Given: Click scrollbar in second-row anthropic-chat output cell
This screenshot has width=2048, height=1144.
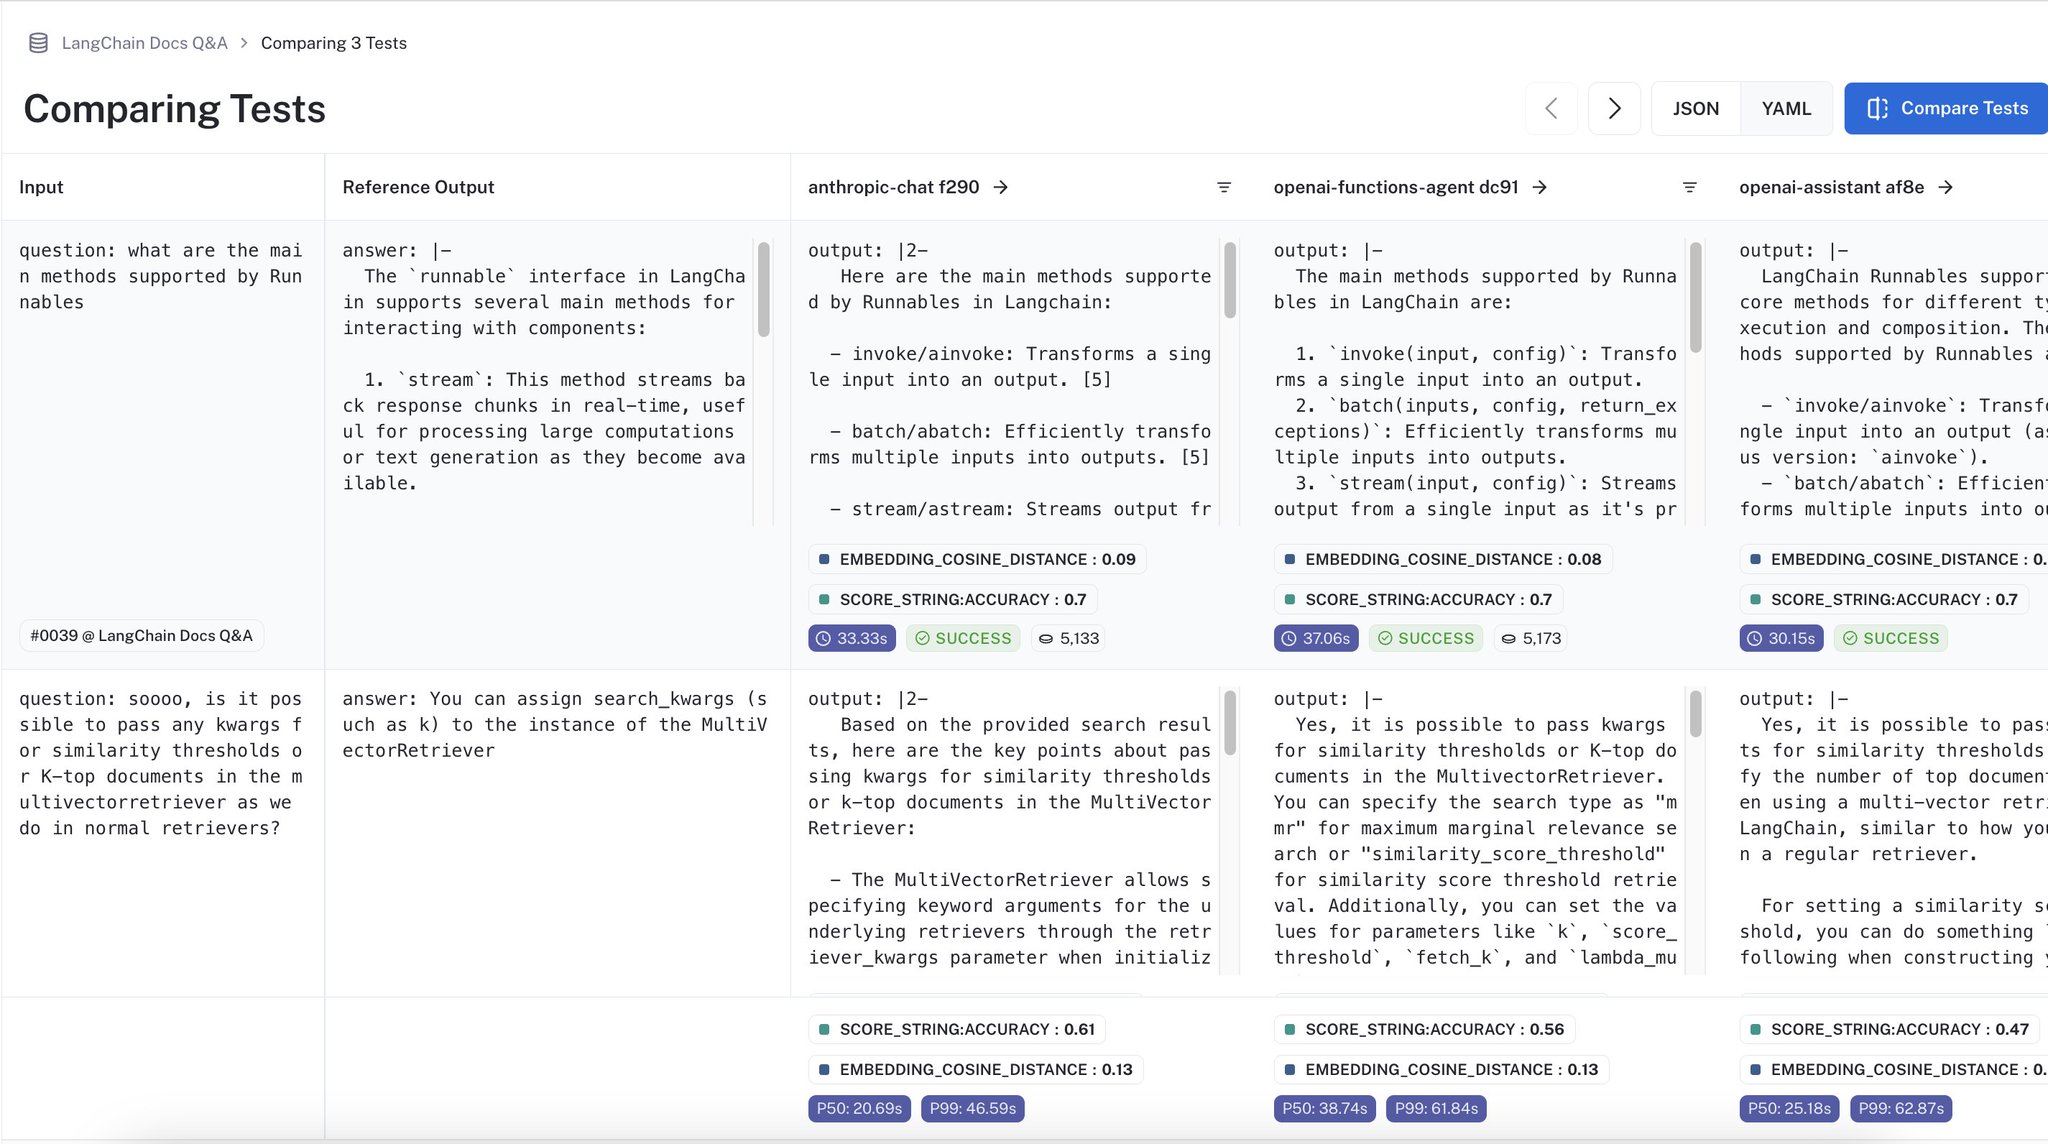Looking at the screenshot, I should point(1230,722).
